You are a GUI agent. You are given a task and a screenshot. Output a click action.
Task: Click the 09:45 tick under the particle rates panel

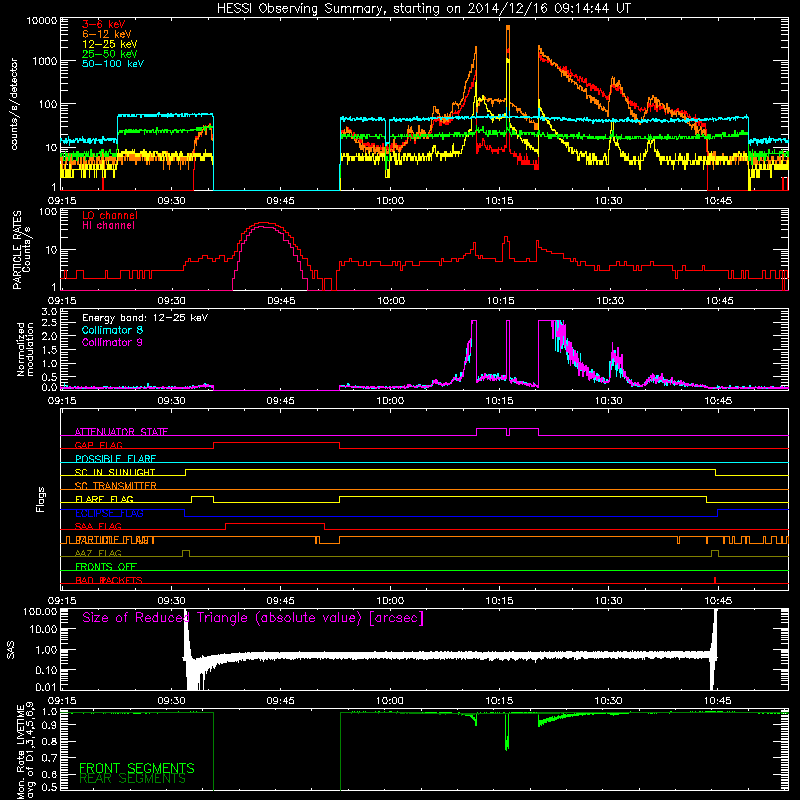coord(281,301)
